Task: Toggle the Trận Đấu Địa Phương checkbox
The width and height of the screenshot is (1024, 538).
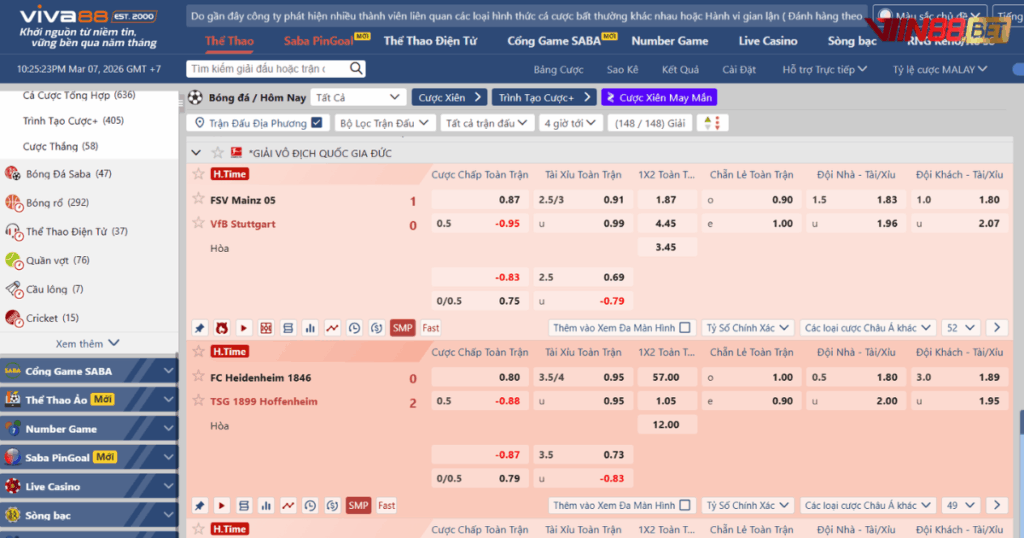Action: point(317,123)
